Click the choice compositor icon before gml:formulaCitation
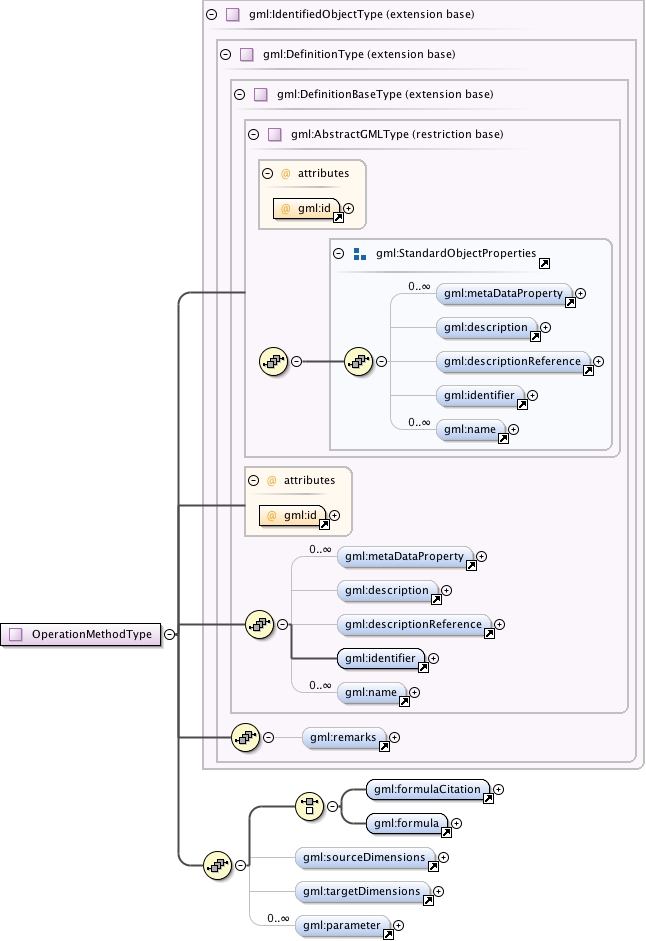Screen dimensions: 646x941 point(310,806)
